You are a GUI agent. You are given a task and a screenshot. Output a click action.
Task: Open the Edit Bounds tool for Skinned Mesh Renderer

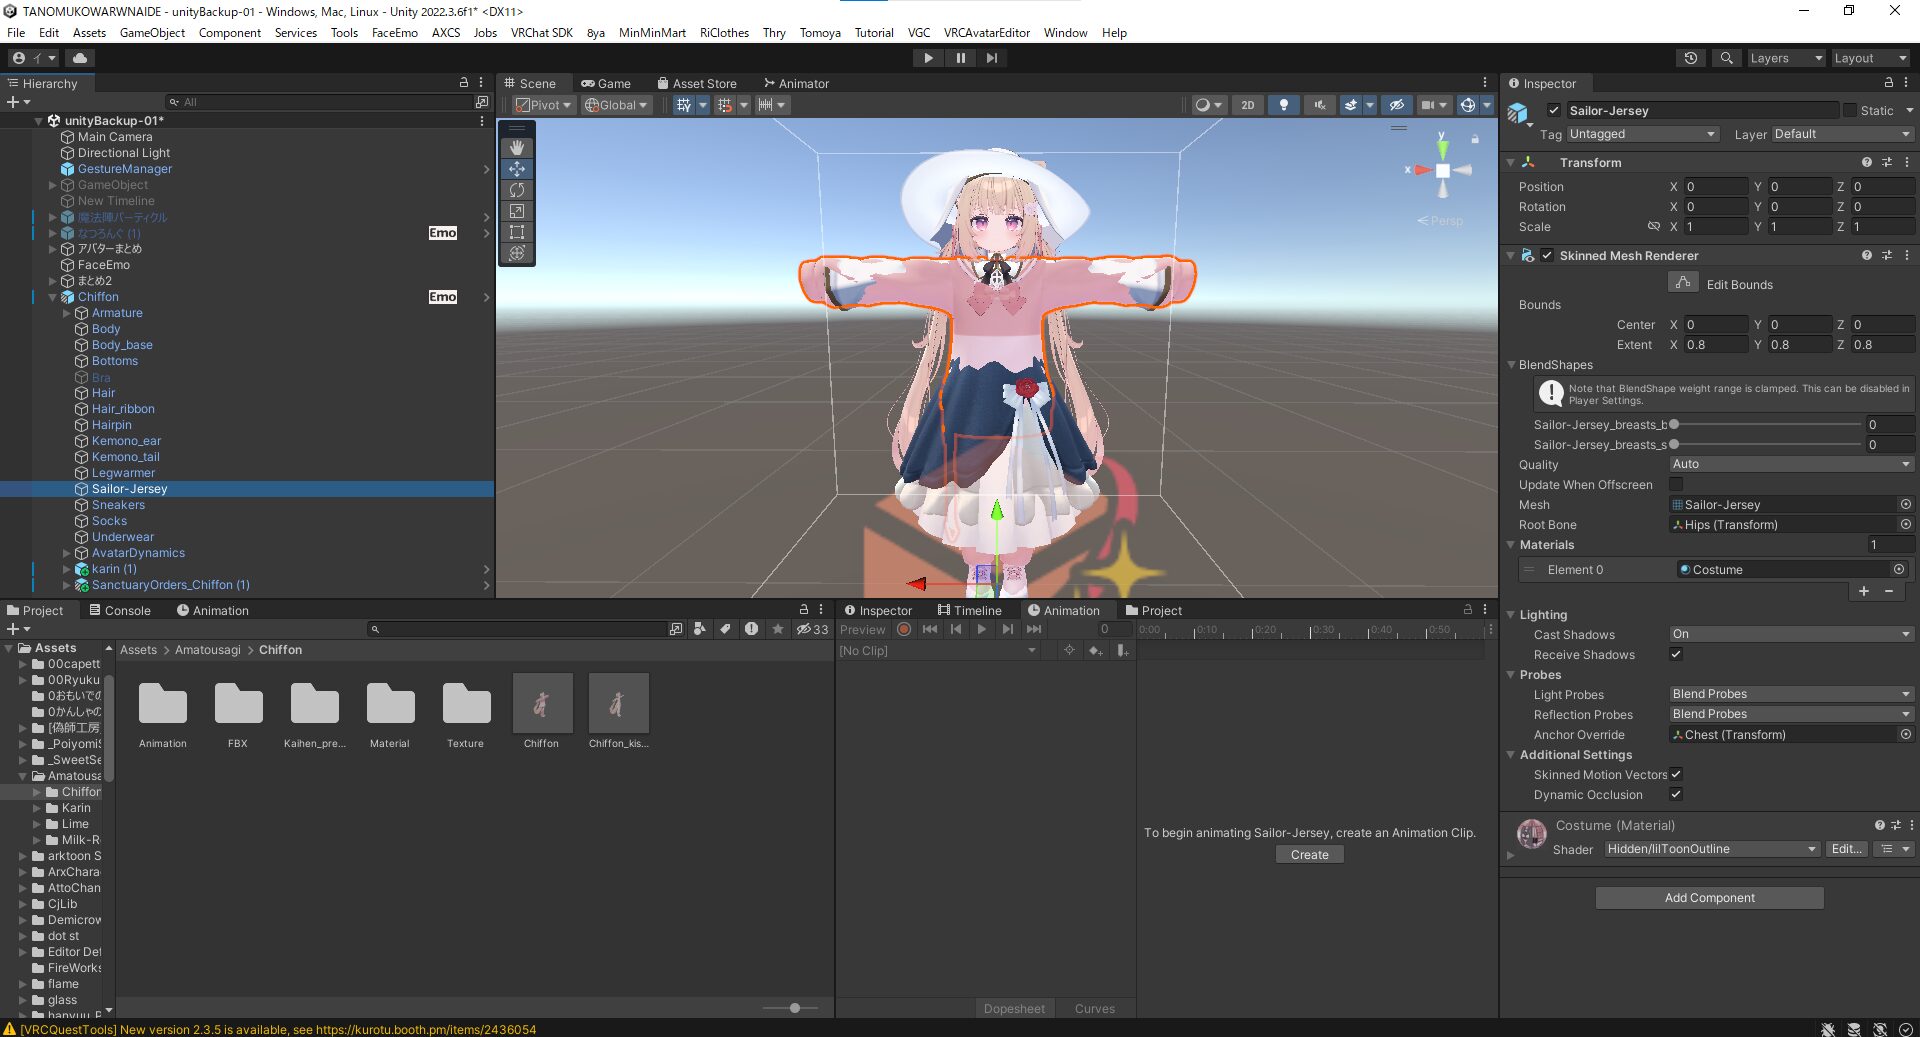coord(1683,283)
